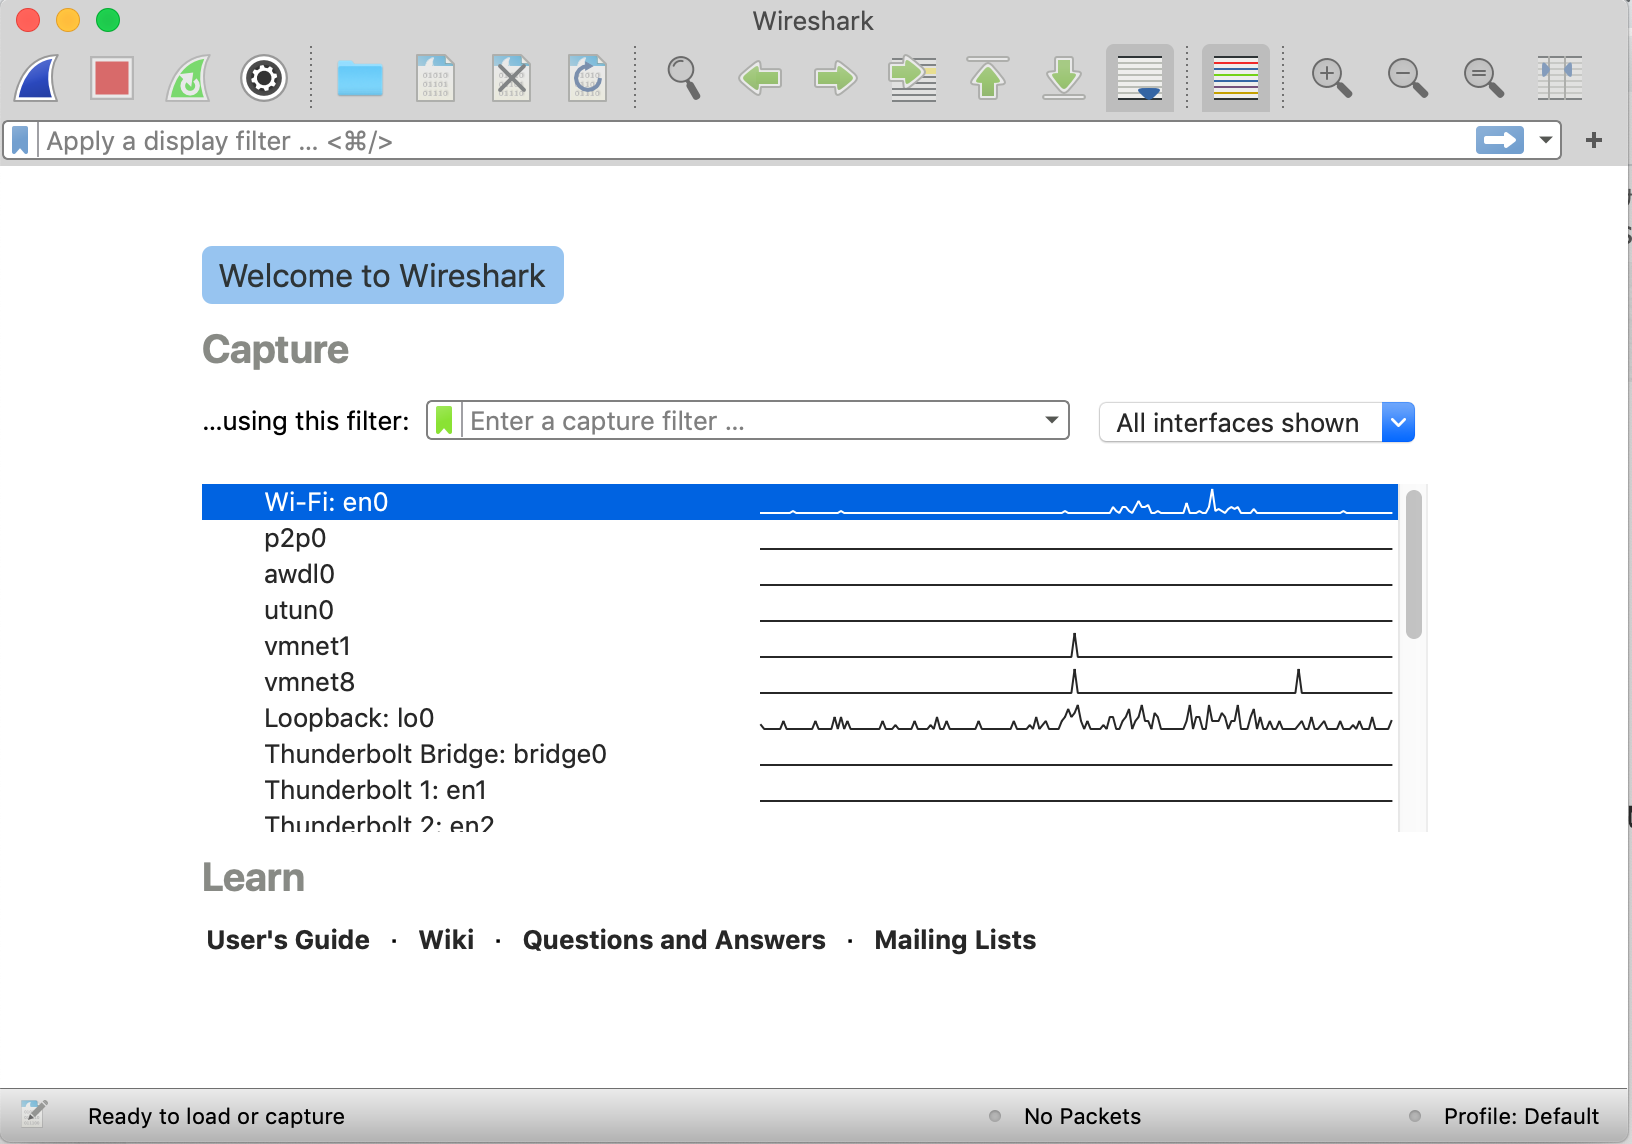Find a packet using the magnifier icon
Image resolution: width=1632 pixels, height=1144 pixels.
pyautogui.click(x=684, y=78)
